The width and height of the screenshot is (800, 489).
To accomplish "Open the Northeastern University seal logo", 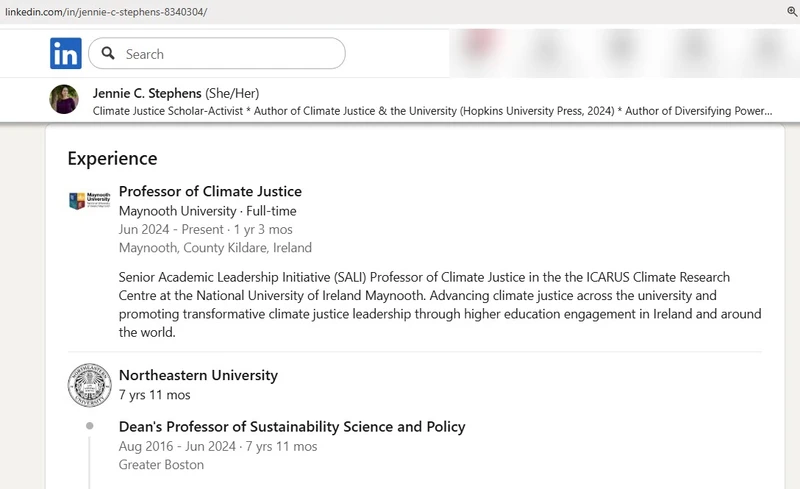I will click(90, 385).
